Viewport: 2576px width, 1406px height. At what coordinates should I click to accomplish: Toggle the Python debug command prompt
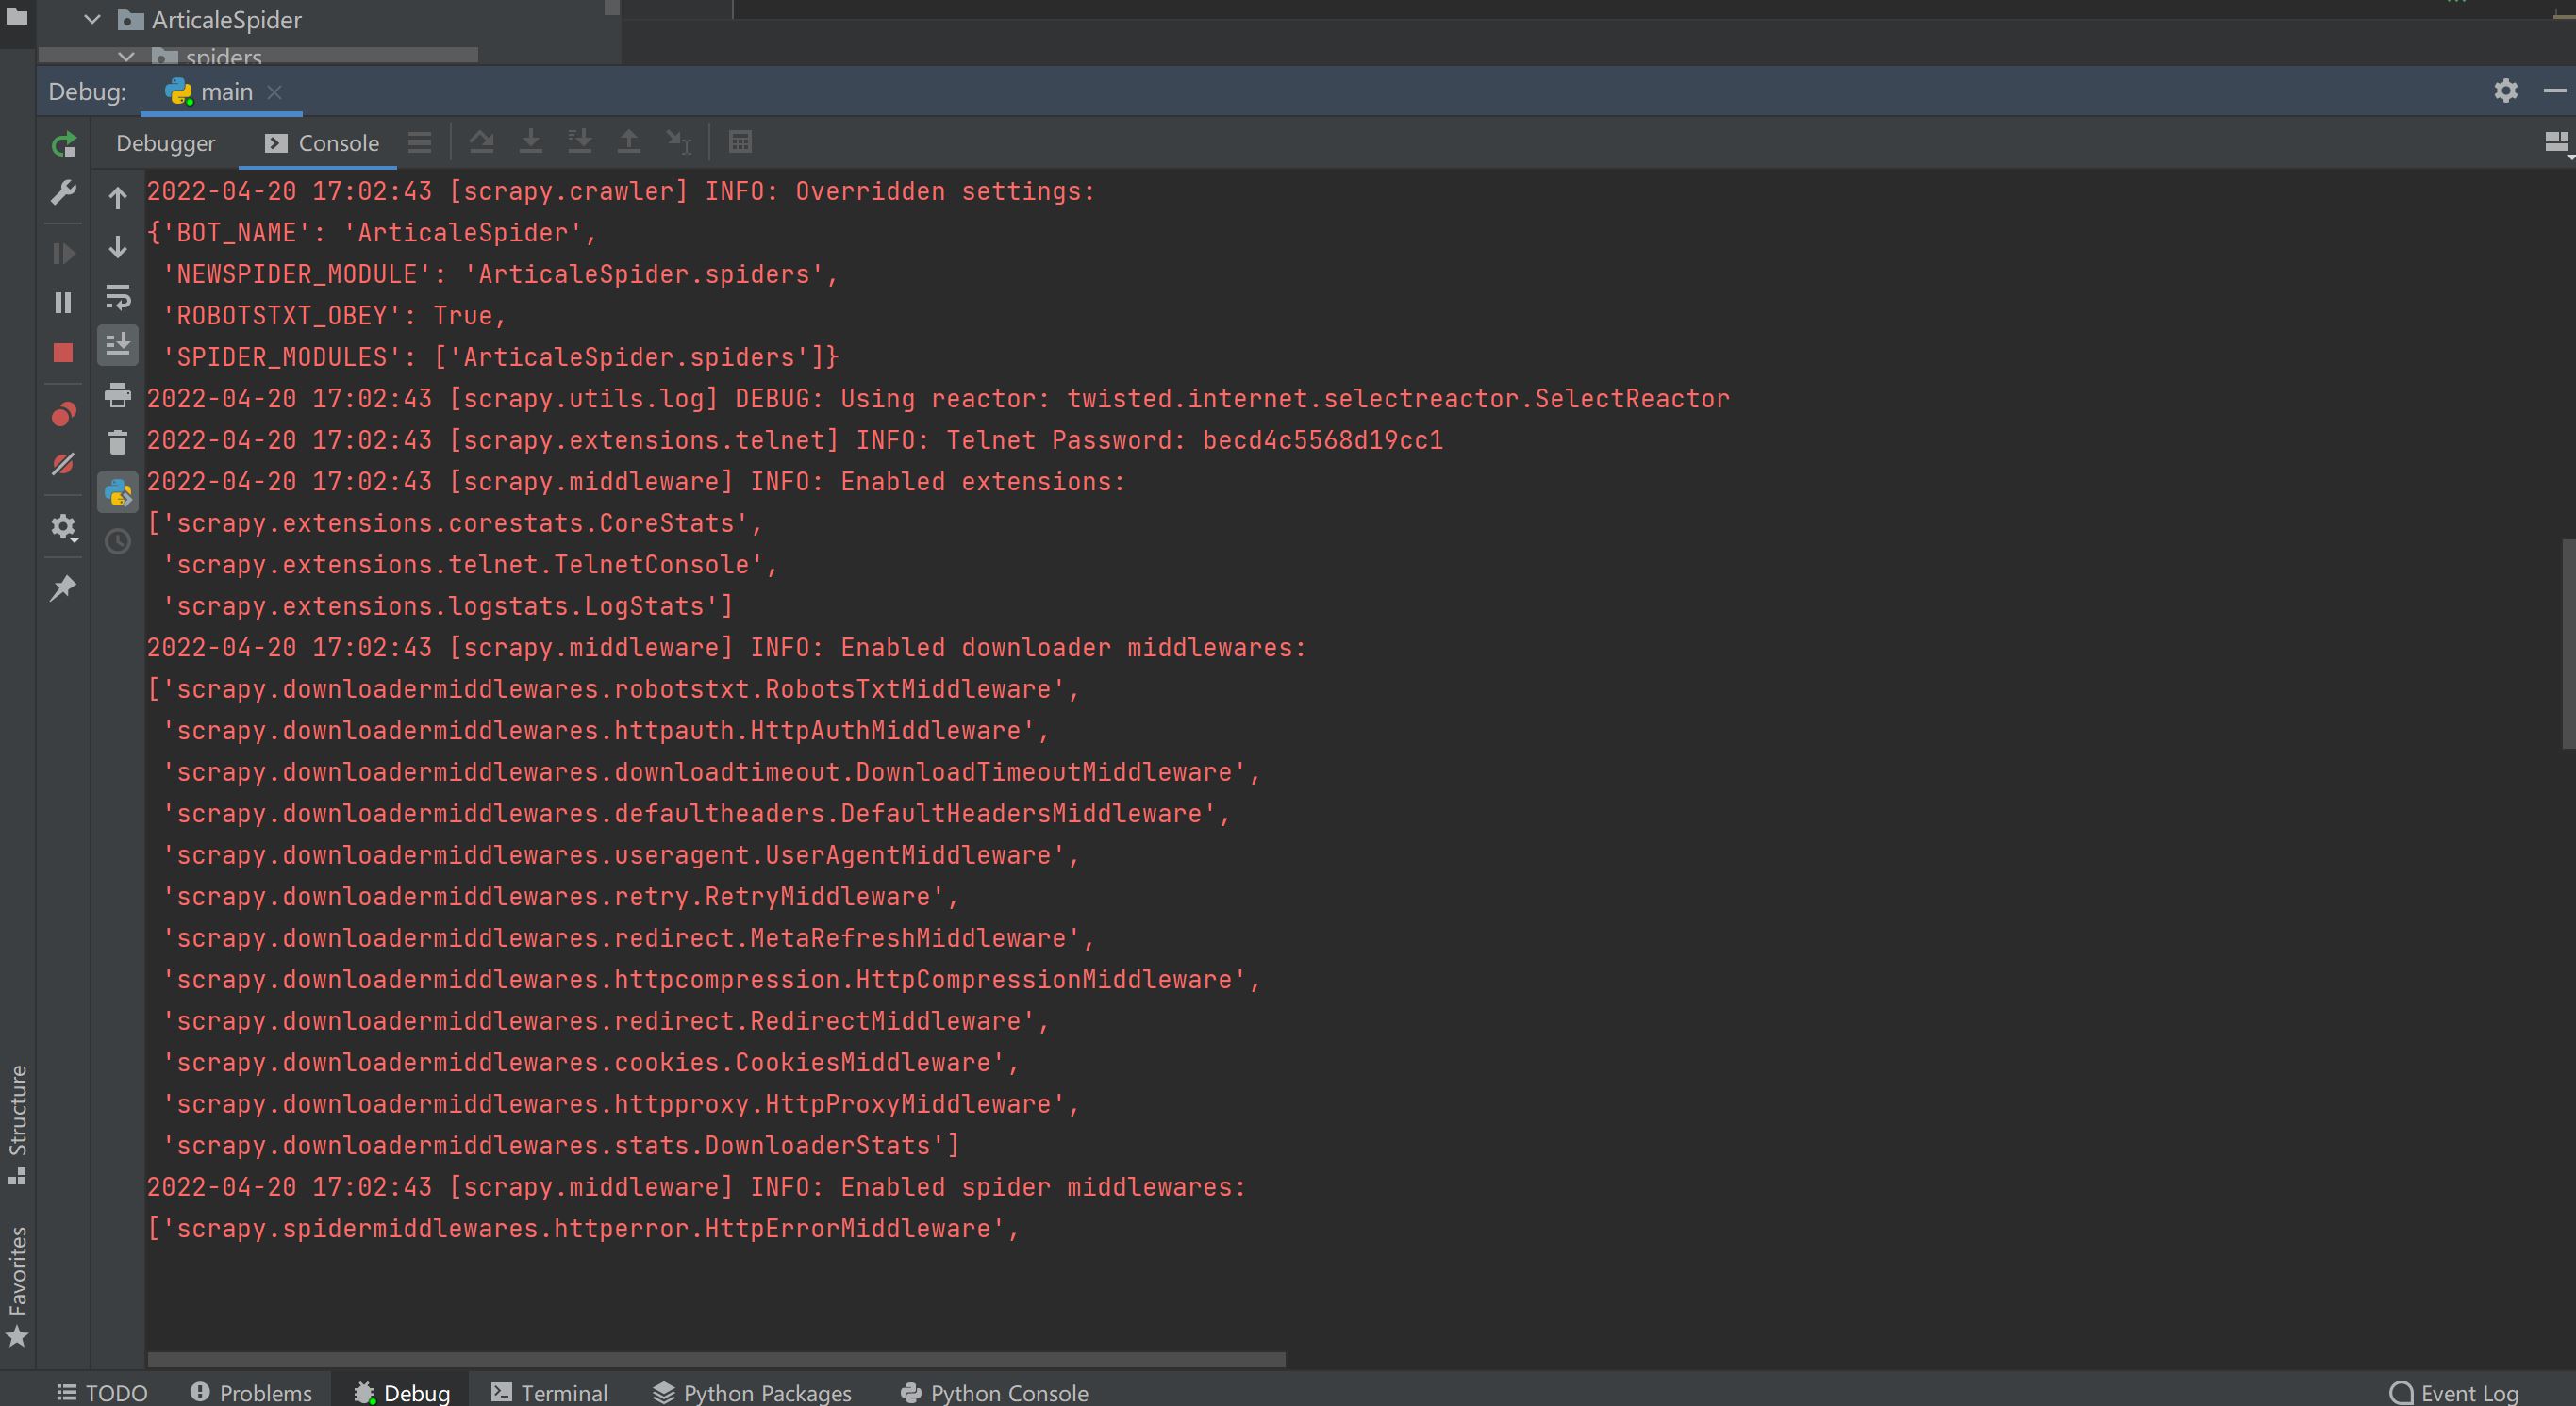click(x=118, y=493)
